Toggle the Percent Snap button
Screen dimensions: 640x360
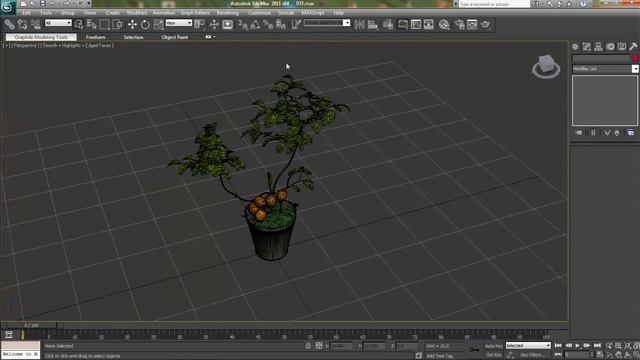[268, 25]
